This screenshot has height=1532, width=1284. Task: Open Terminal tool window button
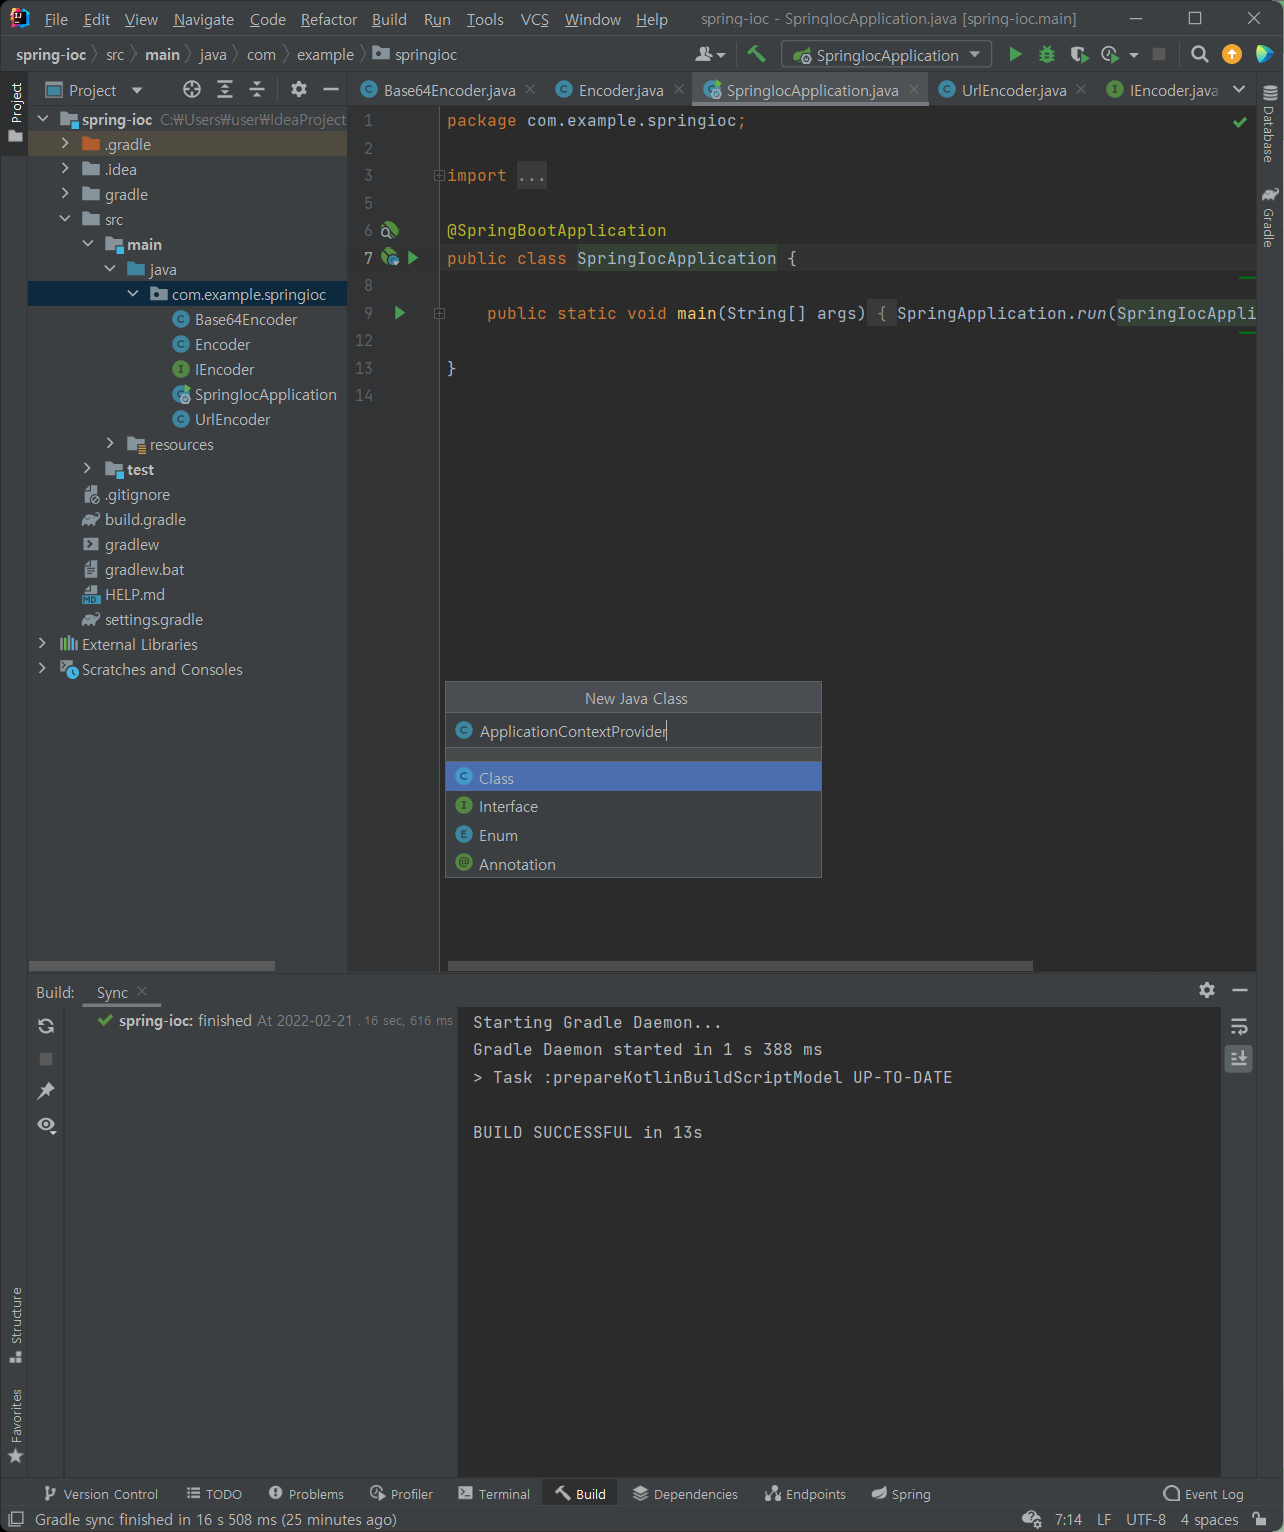click(x=494, y=1494)
